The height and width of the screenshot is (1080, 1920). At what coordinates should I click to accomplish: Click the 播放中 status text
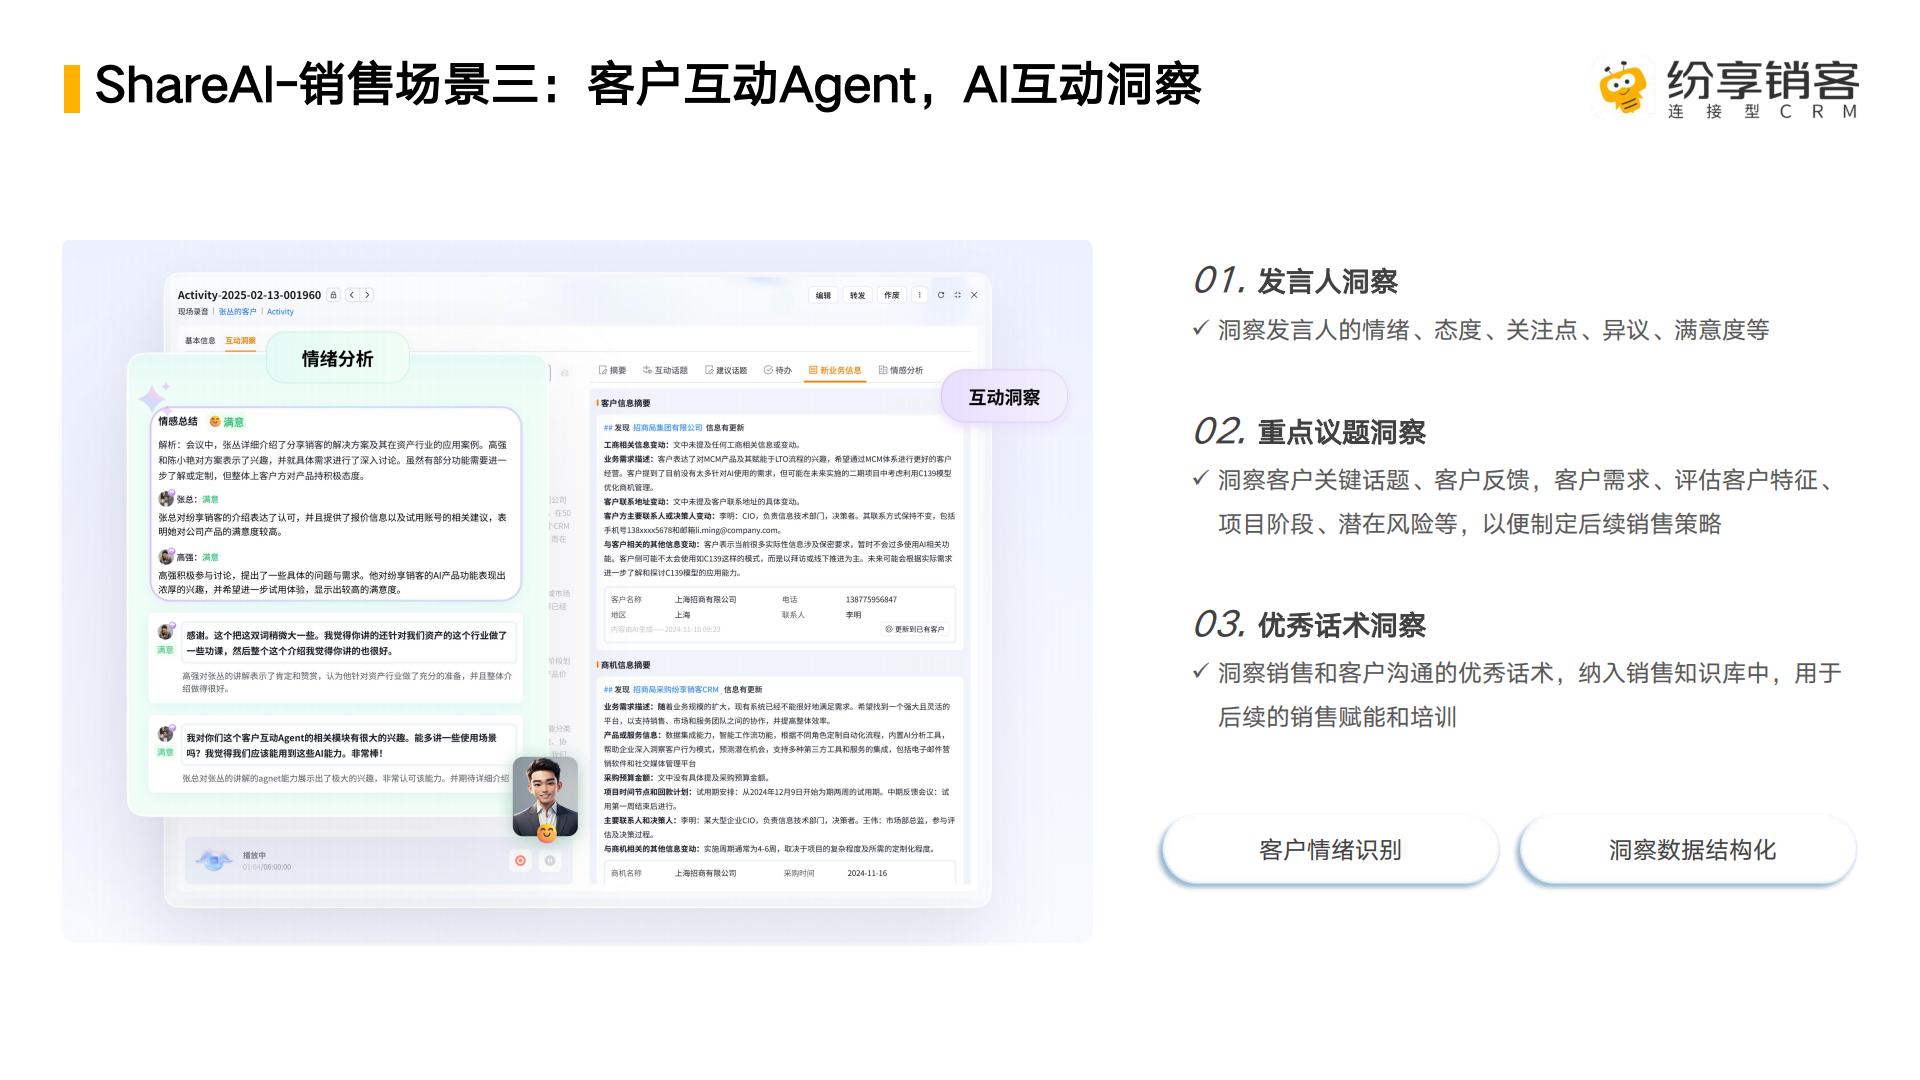pos(254,856)
